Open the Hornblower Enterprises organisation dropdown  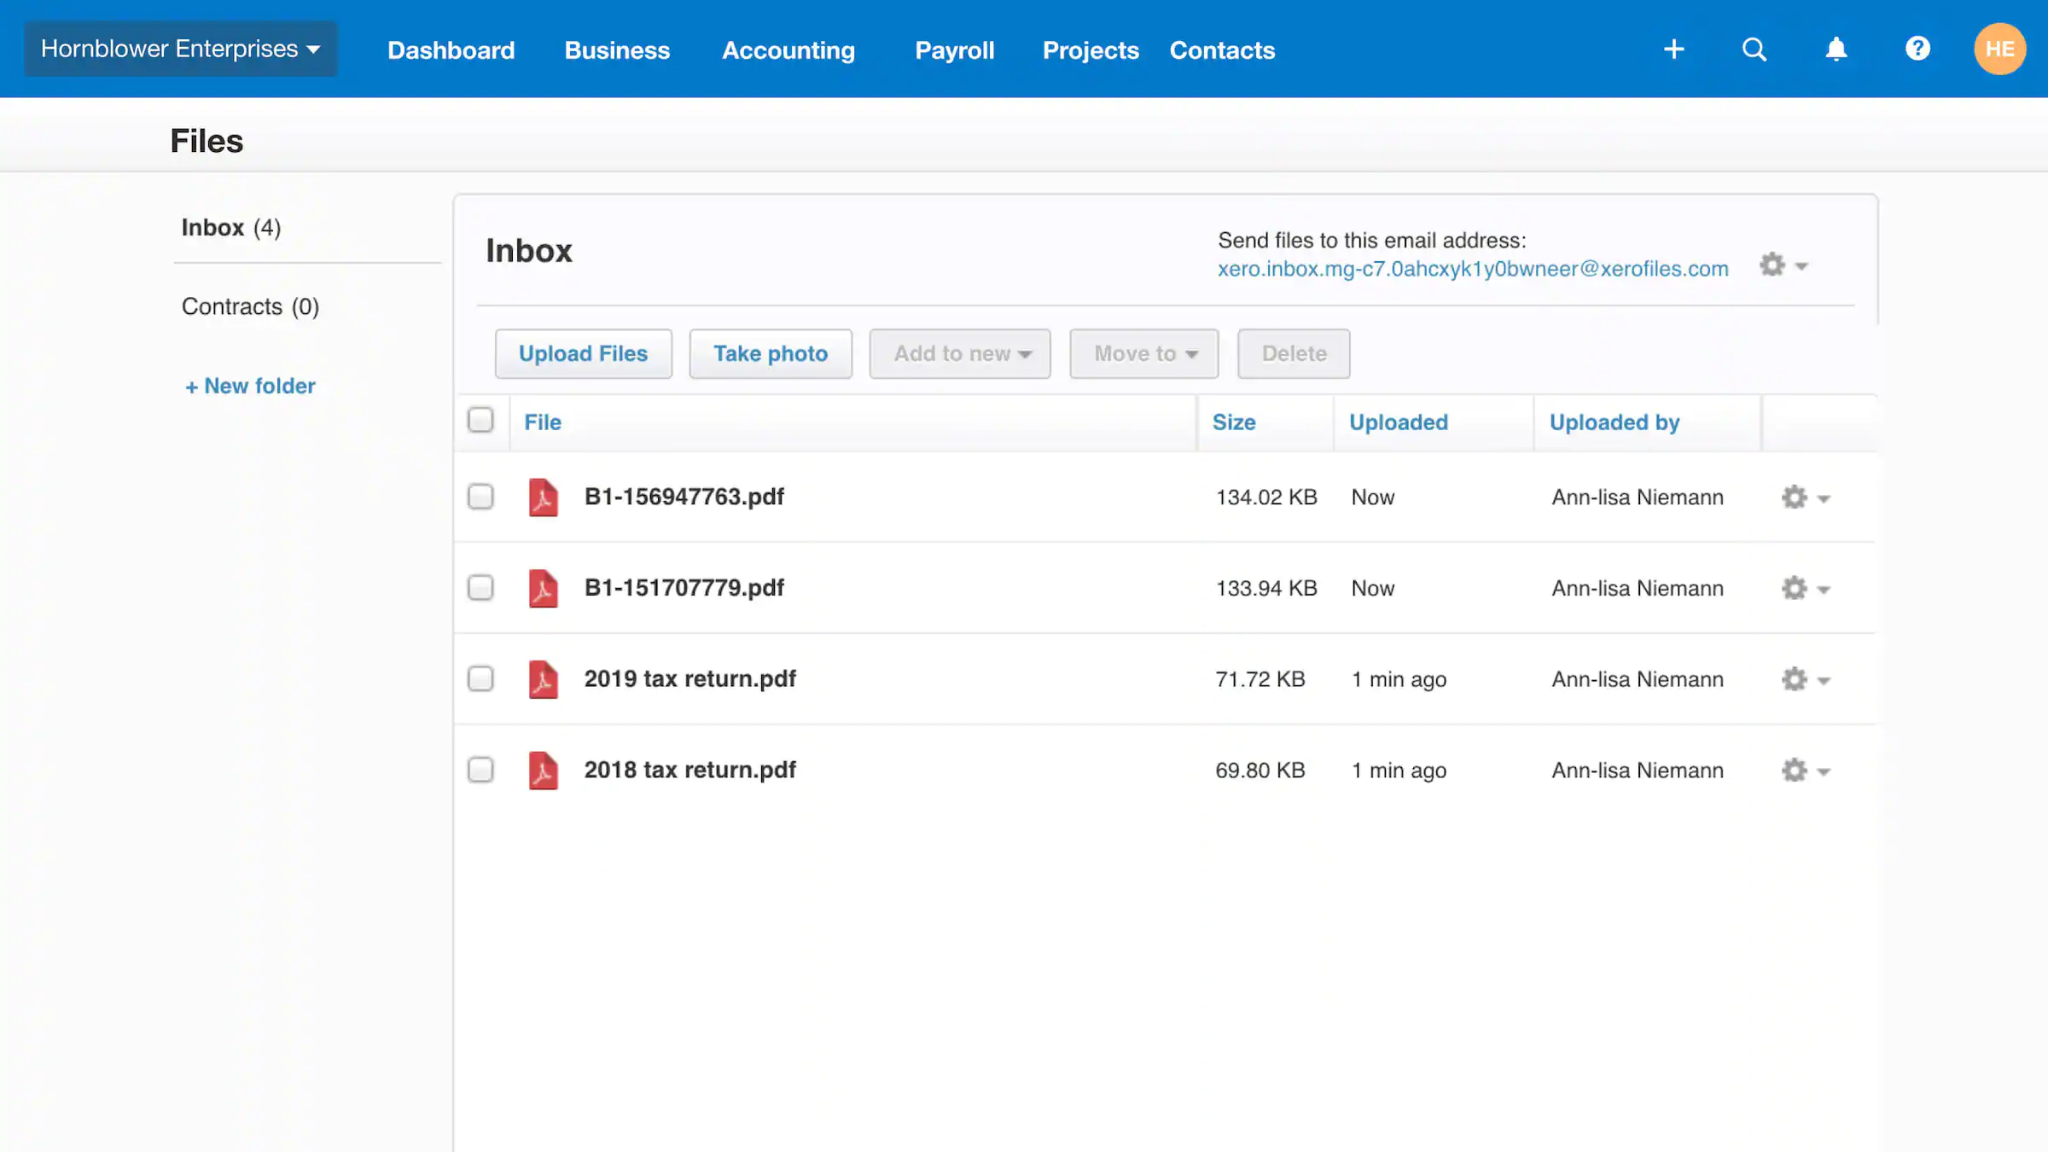[181, 49]
